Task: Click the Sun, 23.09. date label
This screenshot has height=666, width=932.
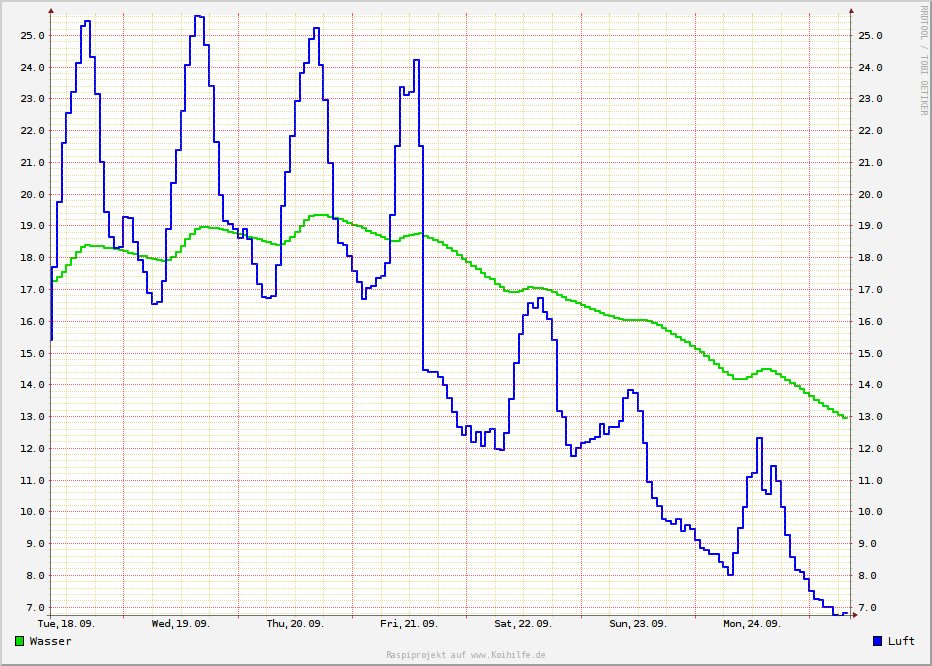Action: (638, 623)
